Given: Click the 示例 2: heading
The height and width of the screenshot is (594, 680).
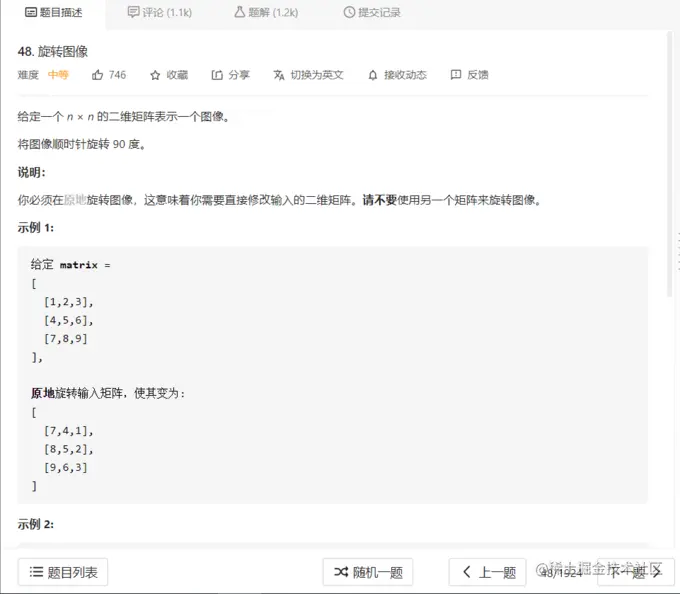Looking at the screenshot, I should pos(36,524).
